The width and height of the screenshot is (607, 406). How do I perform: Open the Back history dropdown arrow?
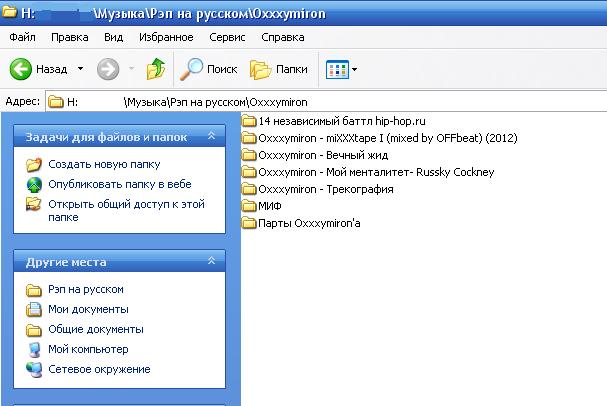click(x=80, y=69)
